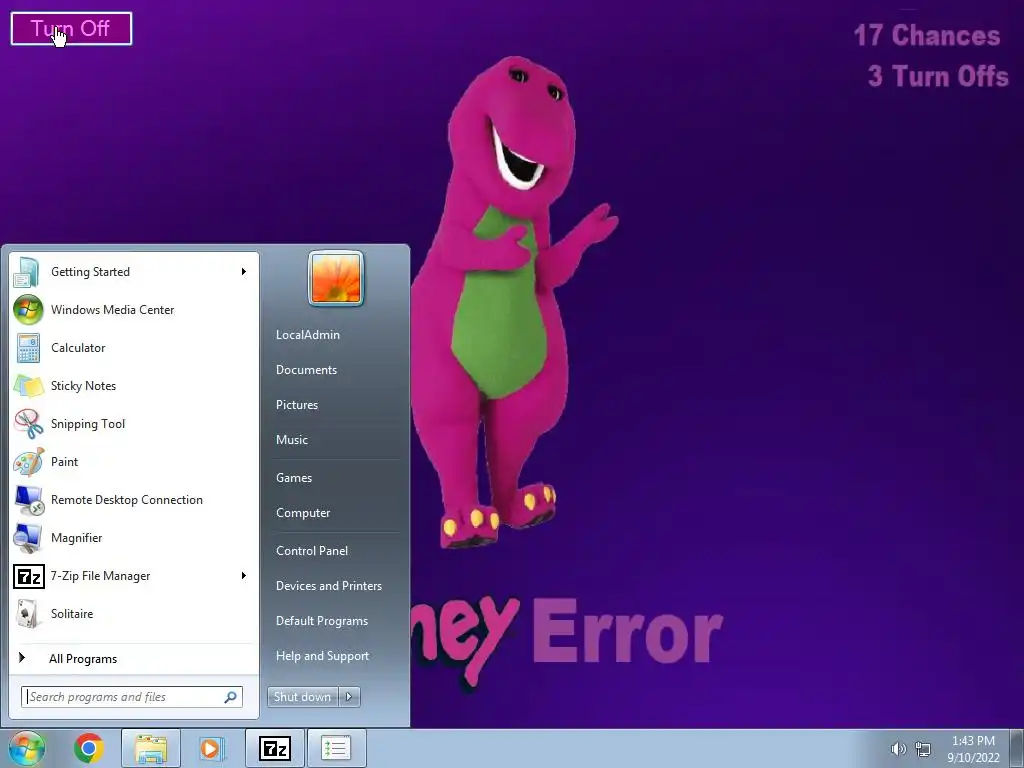Open Pictures library

click(x=296, y=405)
